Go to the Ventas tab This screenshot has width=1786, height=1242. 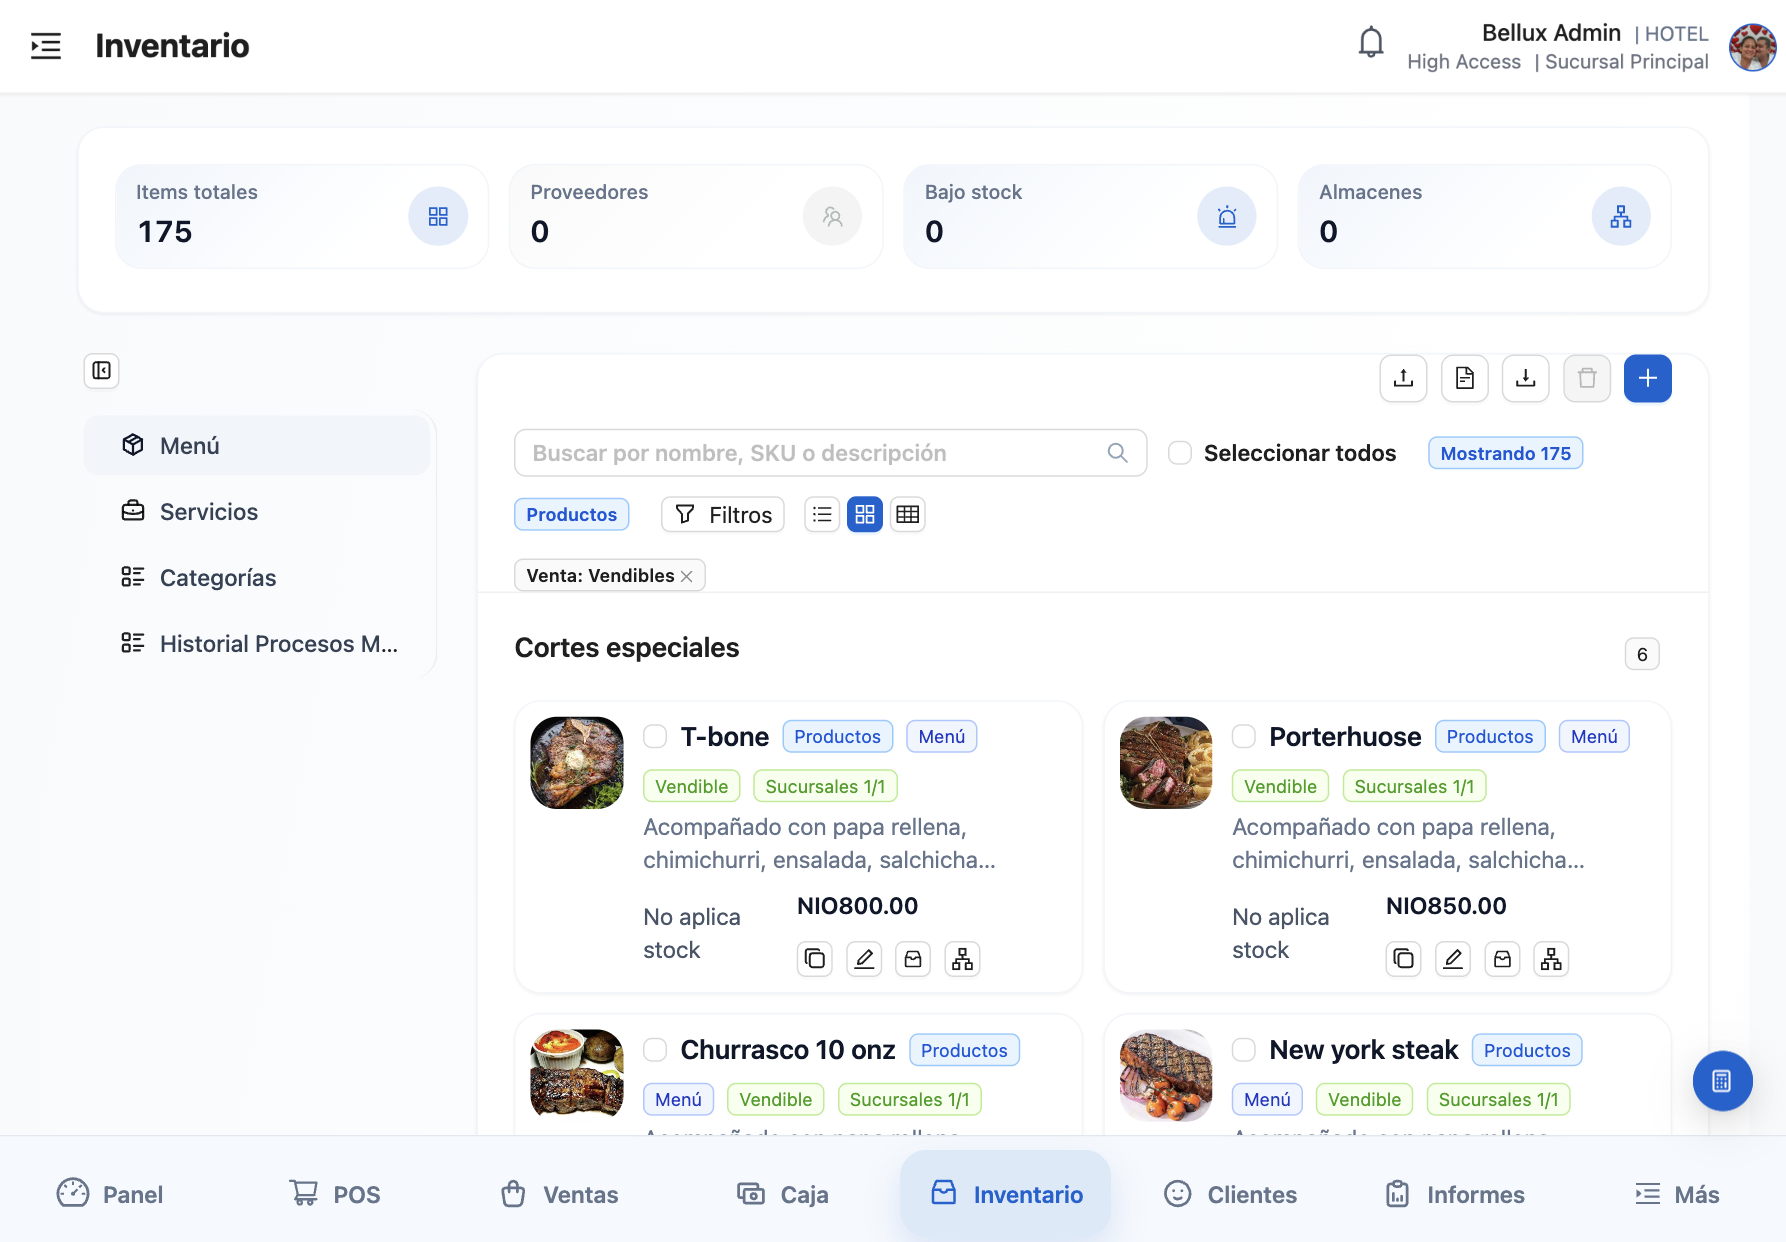[559, 1194]
